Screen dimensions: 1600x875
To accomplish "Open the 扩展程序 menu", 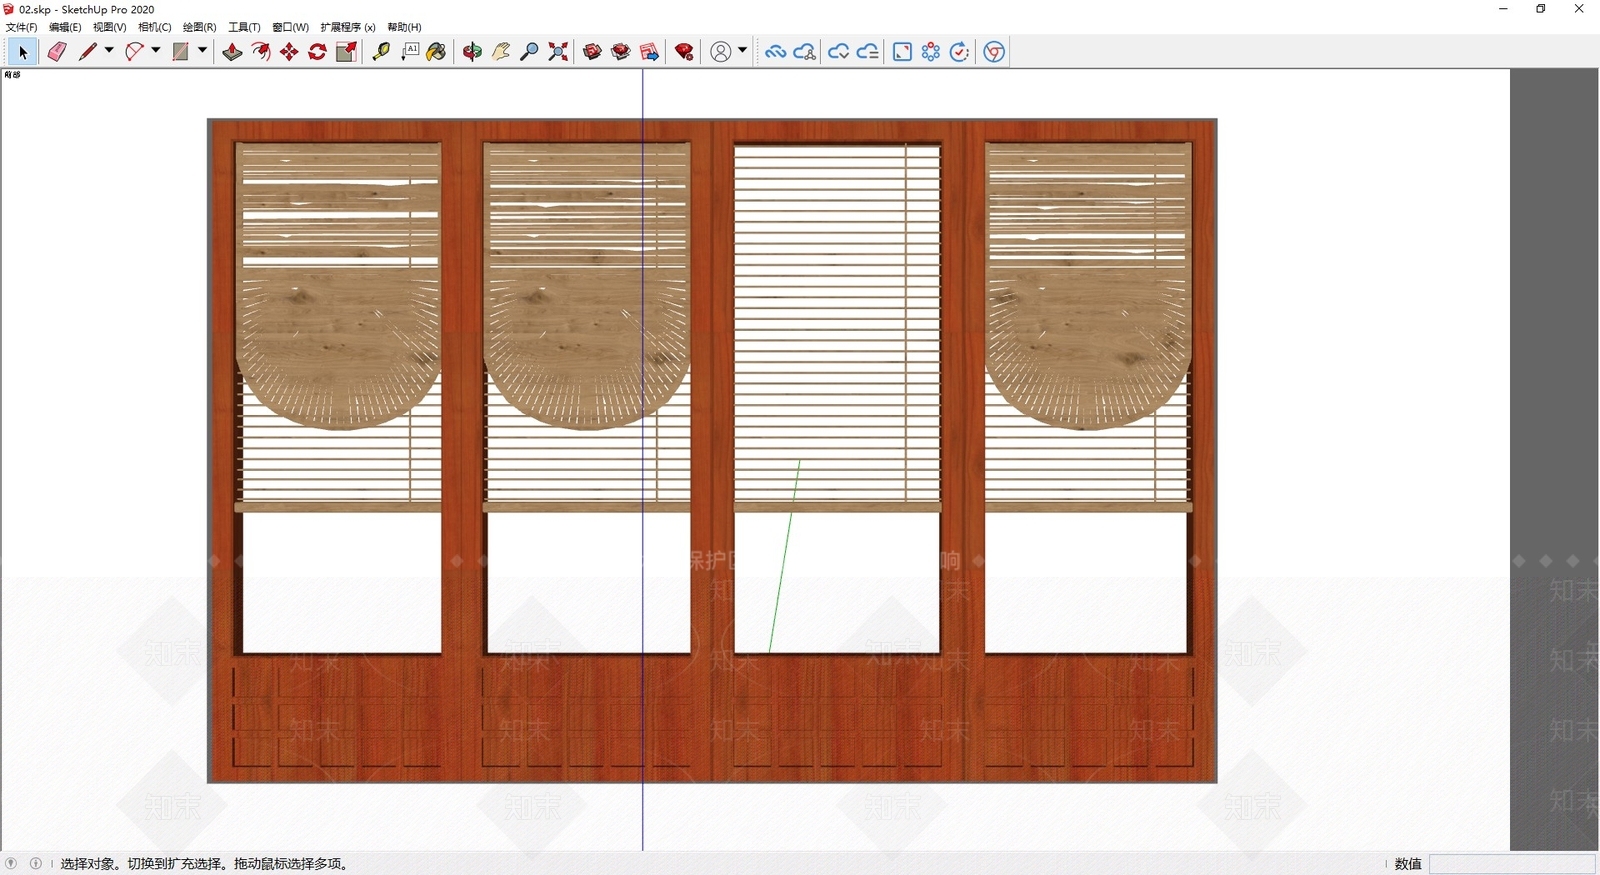I will pos(348,27).
